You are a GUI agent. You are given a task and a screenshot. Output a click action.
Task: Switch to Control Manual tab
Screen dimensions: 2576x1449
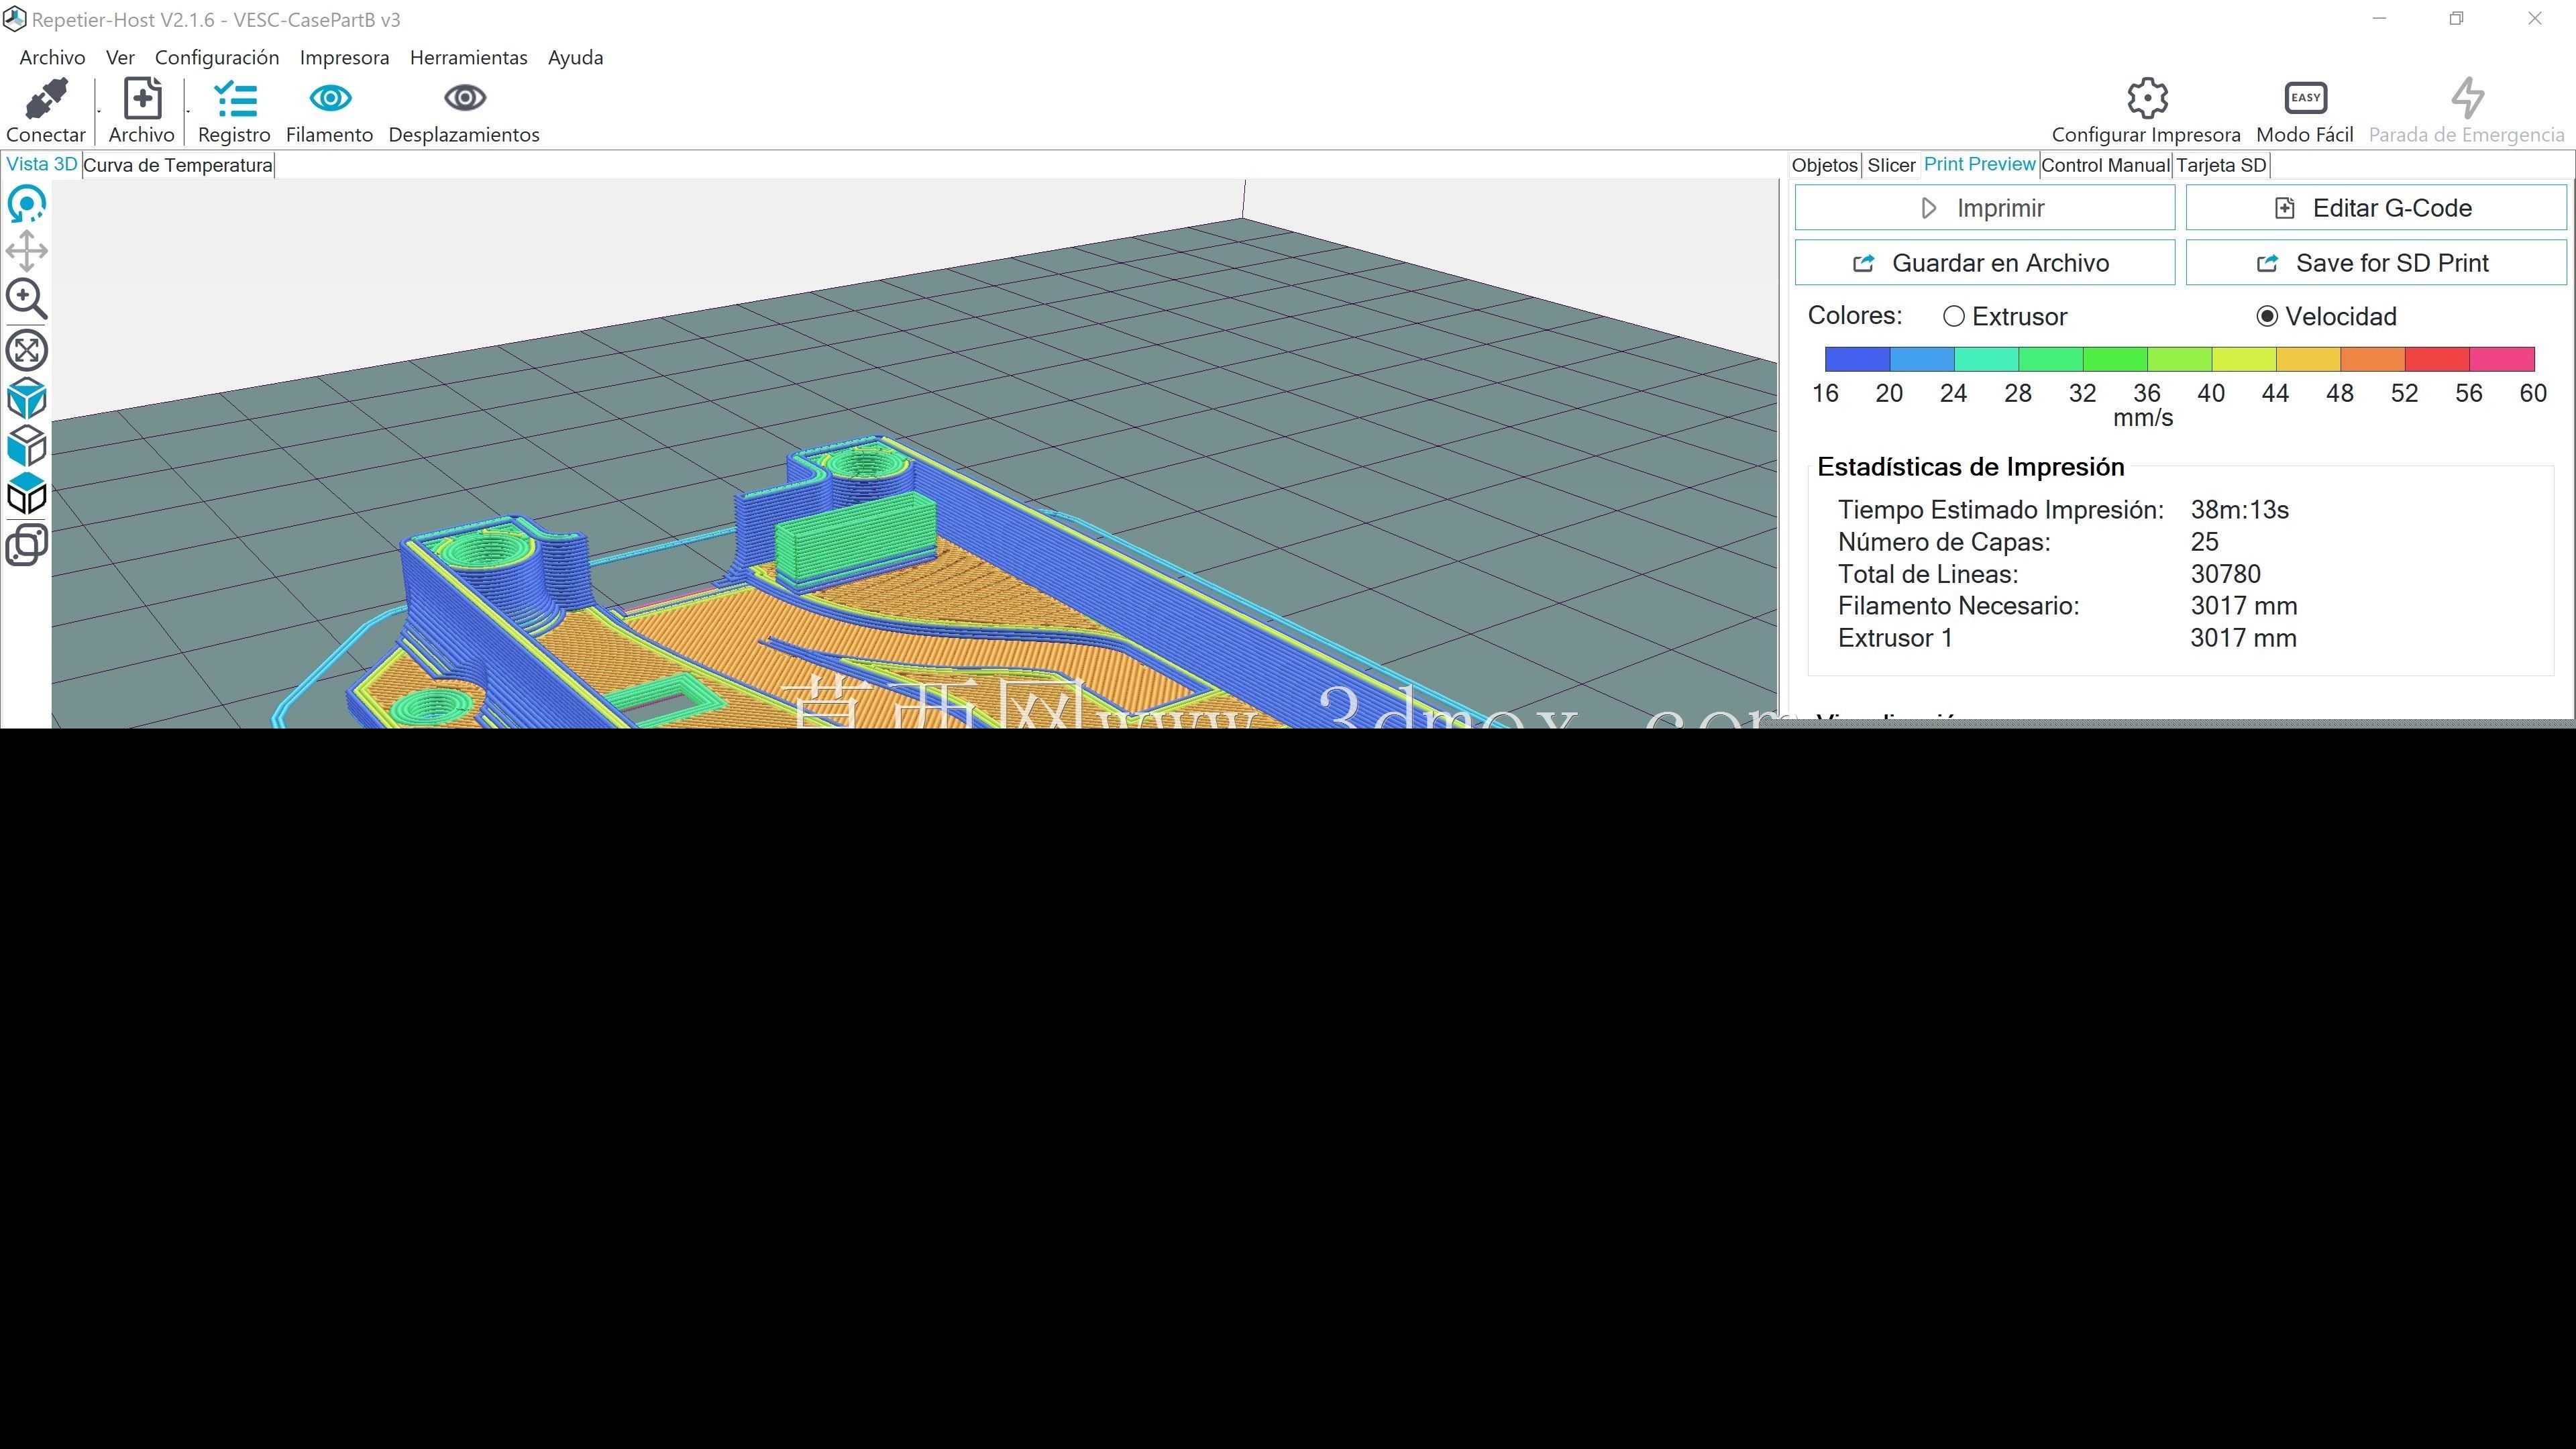(x=2105, y=165)
